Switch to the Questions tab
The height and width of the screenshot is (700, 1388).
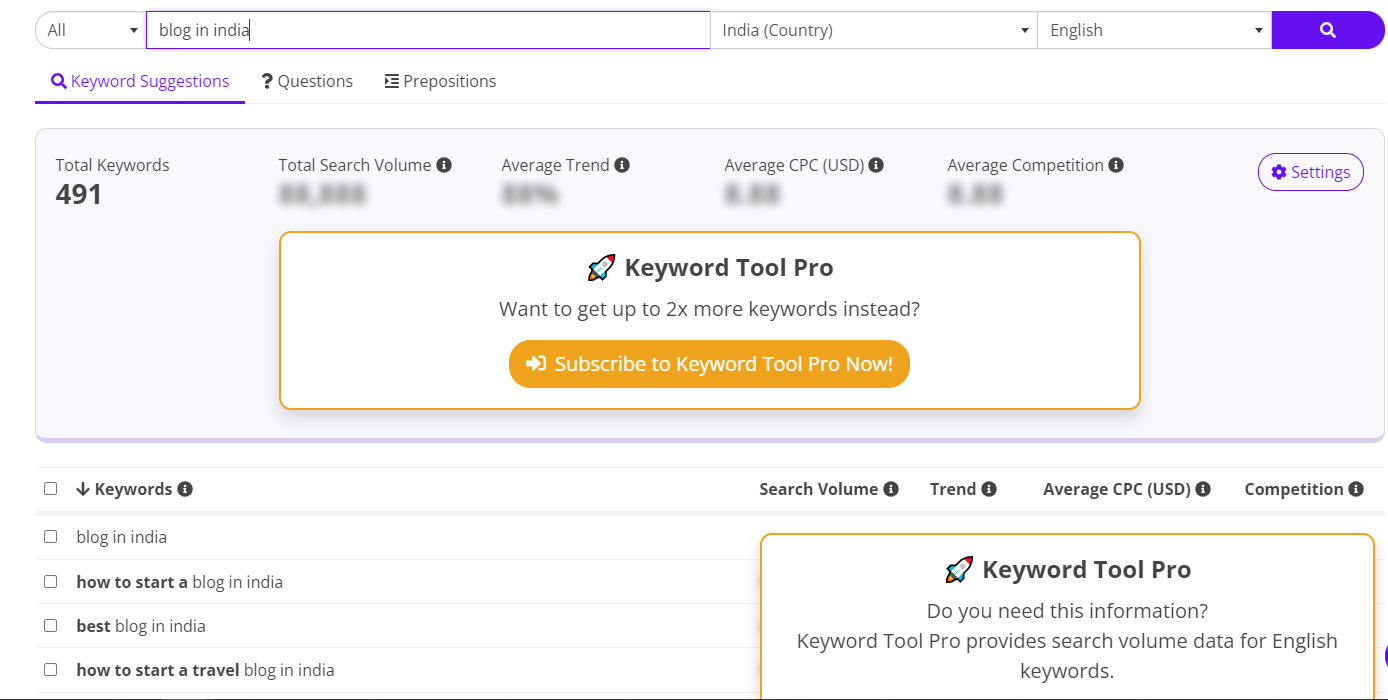pyautogui.click(x=307, y=81)
